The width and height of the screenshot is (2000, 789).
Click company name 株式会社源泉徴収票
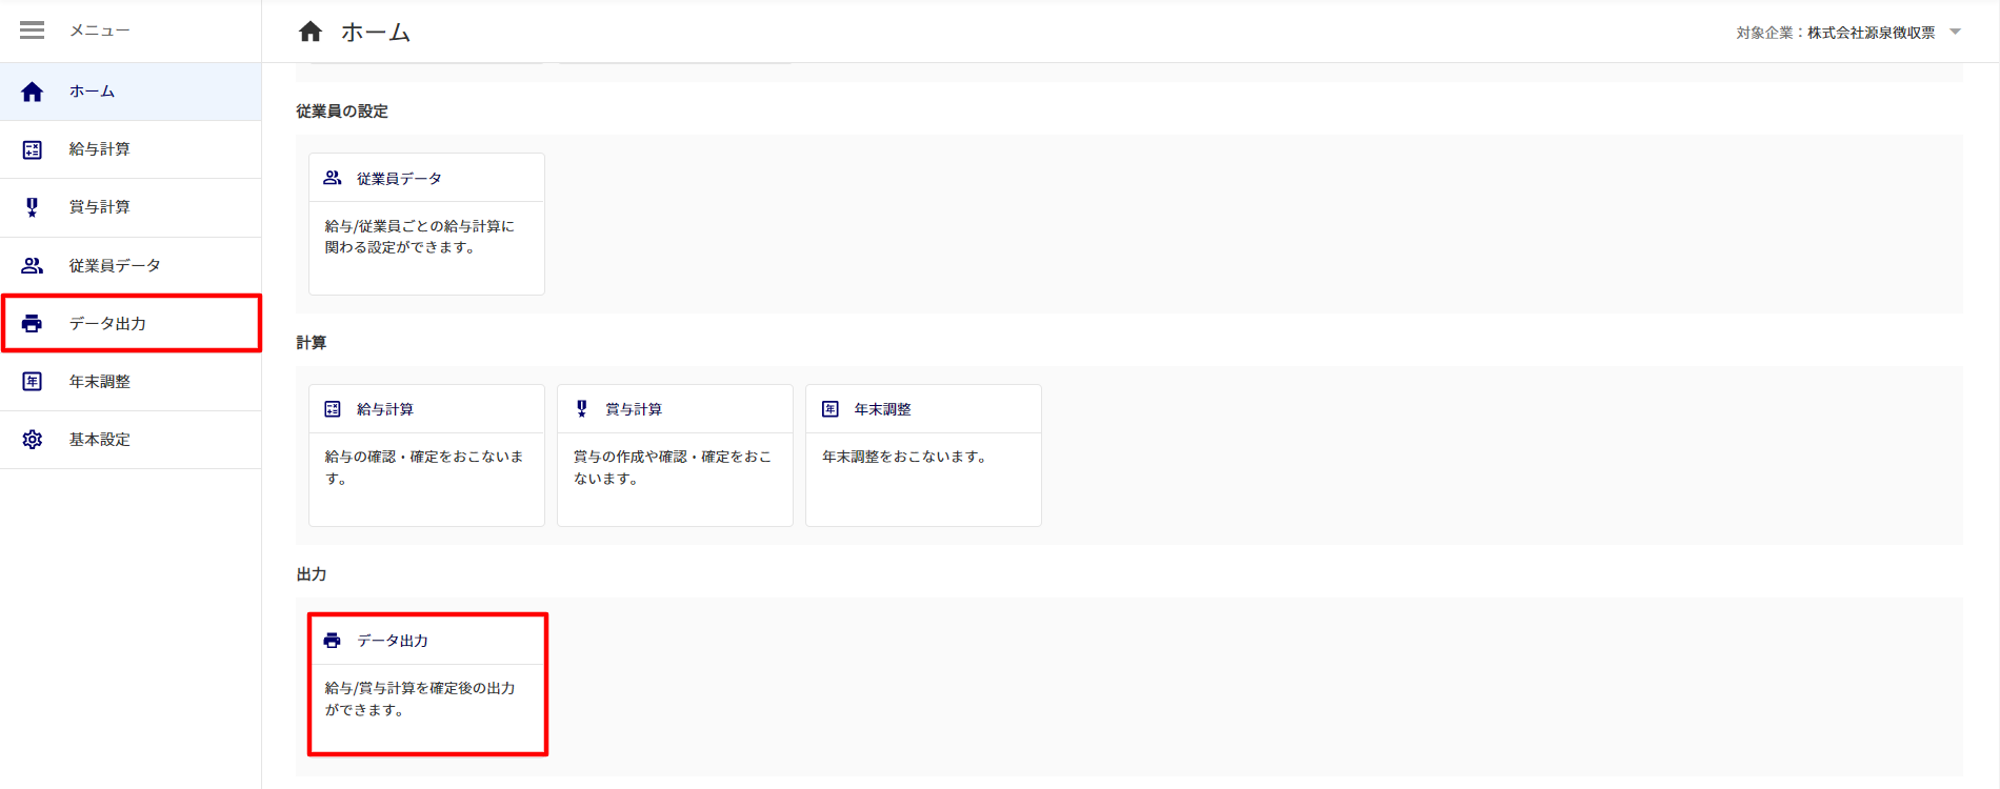[1871, 33]
